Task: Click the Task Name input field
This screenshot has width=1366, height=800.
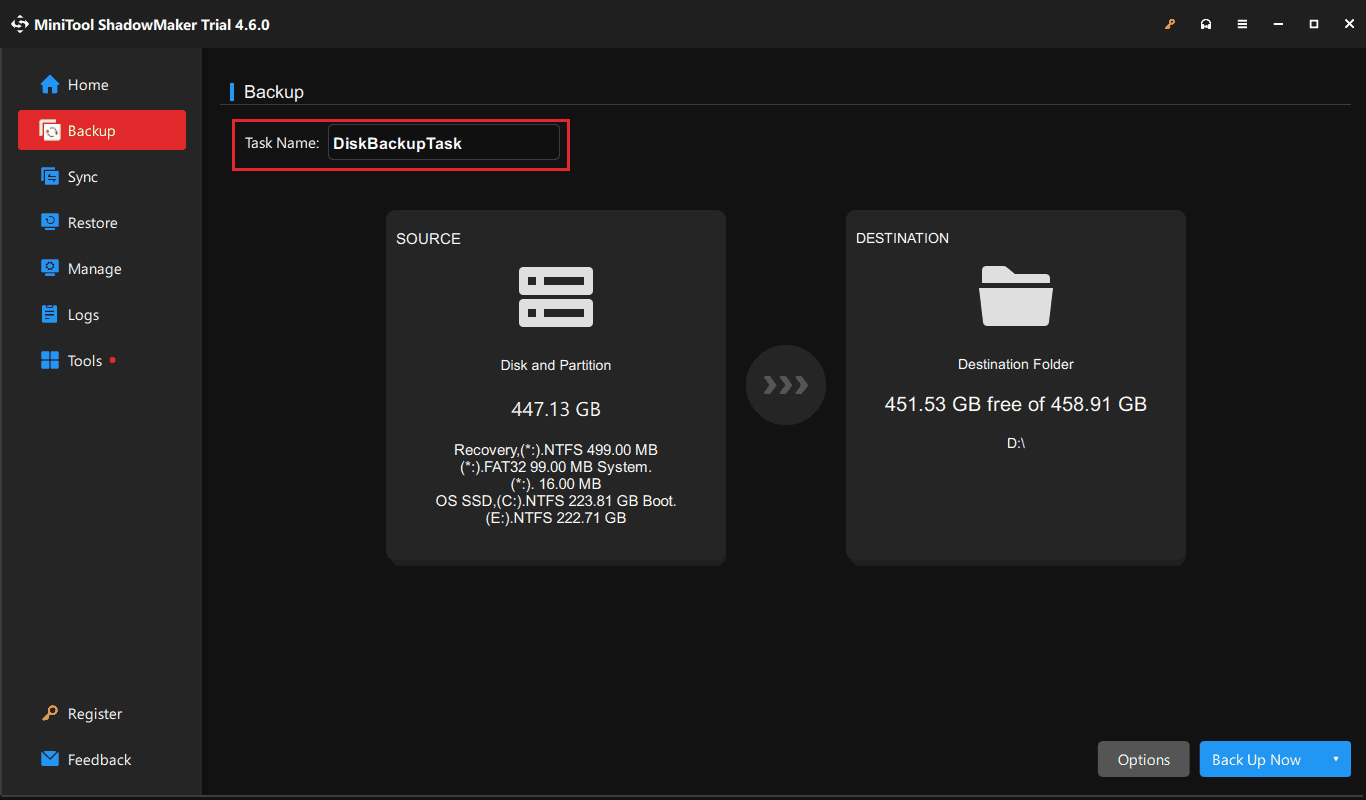Action: pos(444,142)
